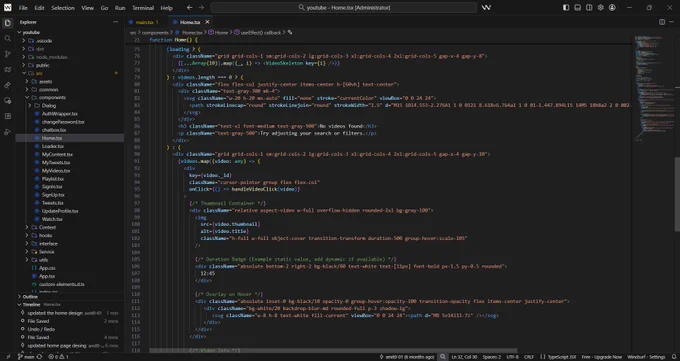Click the main branch in status bar
The height and width of the screenshot is (361, 680).
tap(26, 357)
